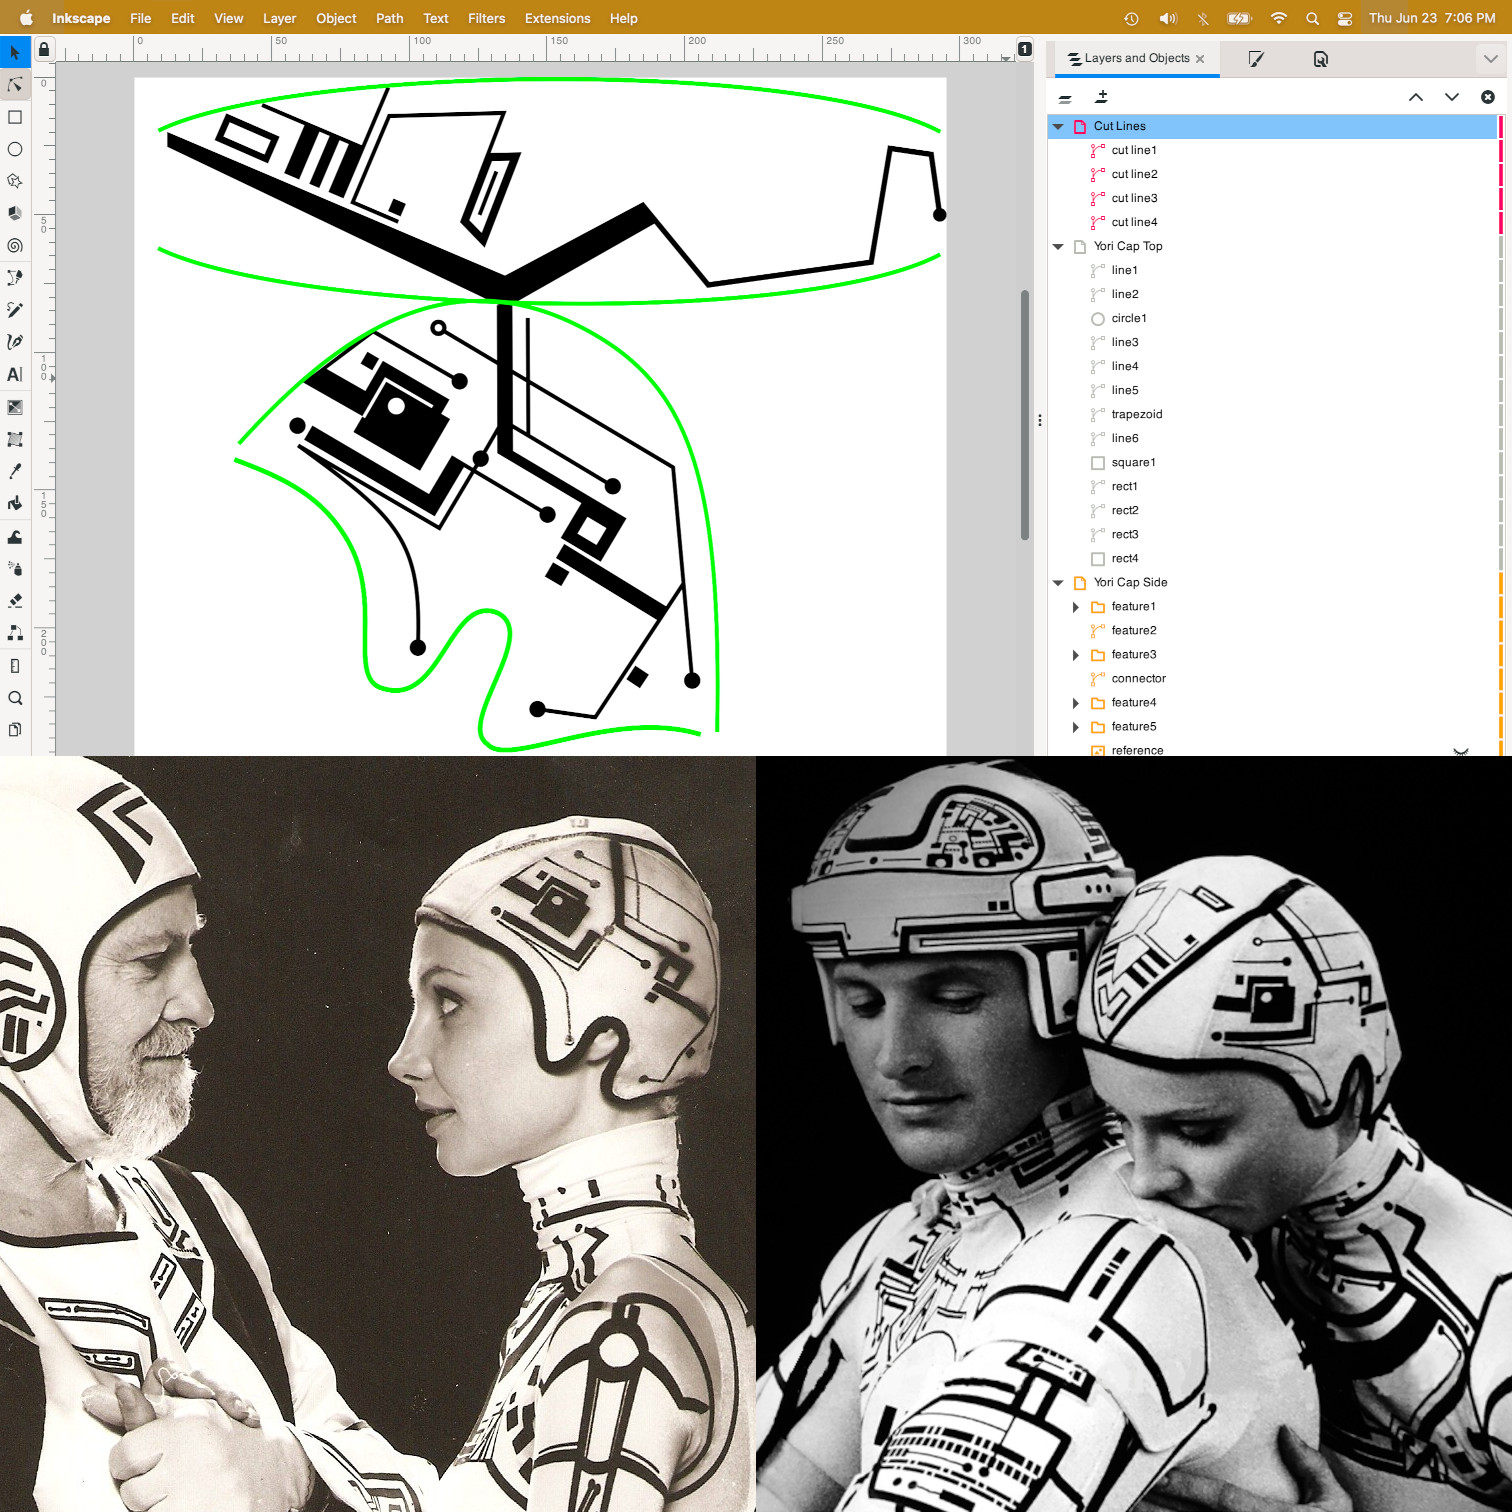Select the 3D Box tool

(x=15, y=213)
